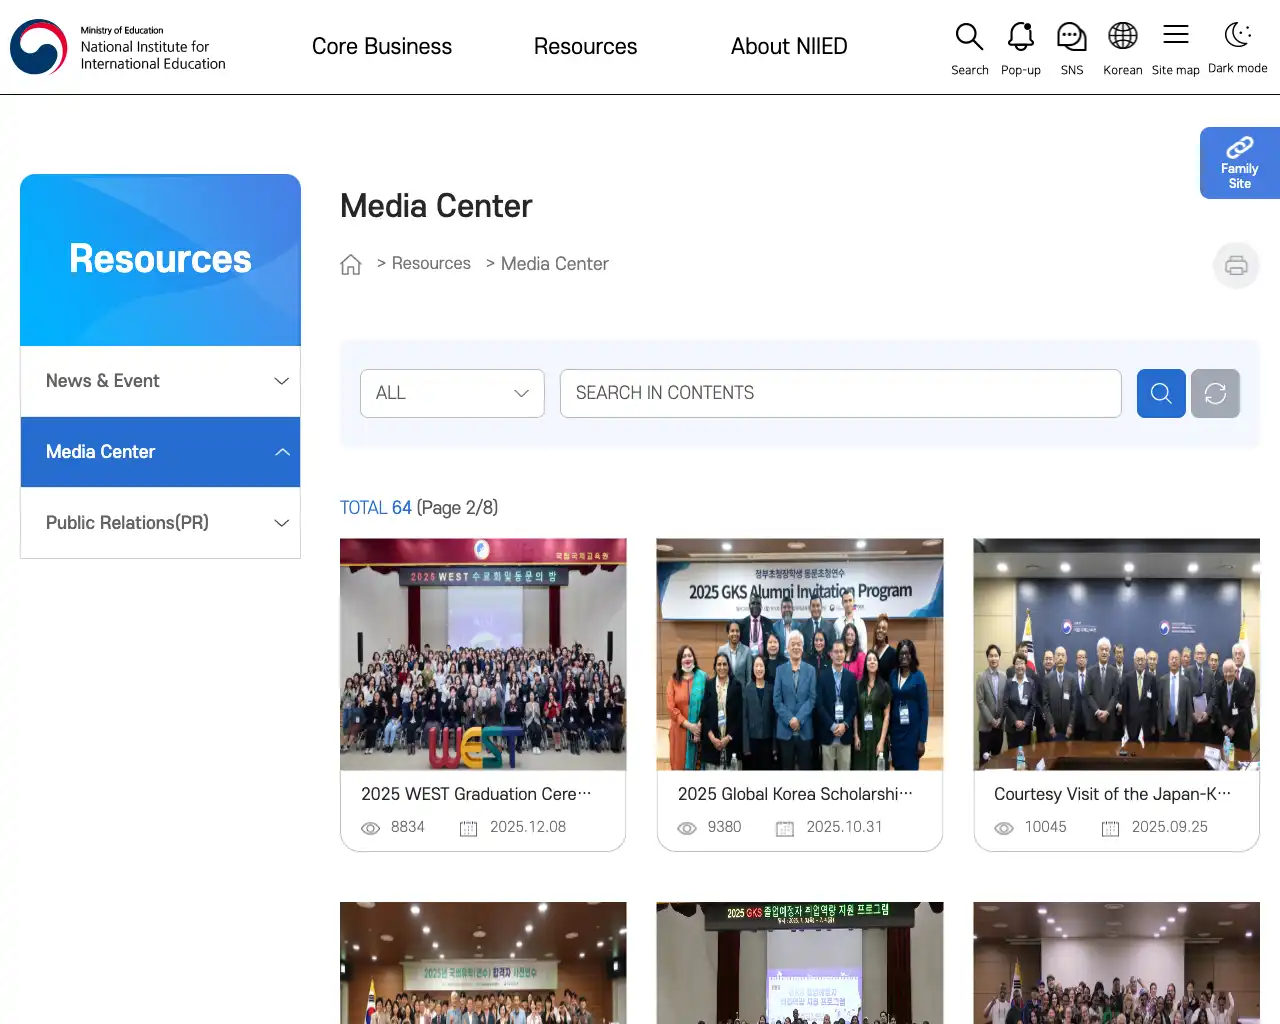Open the Family Site link button
The width and height of the screenshot is (1280, 1024).
(x=1240, y=163)
